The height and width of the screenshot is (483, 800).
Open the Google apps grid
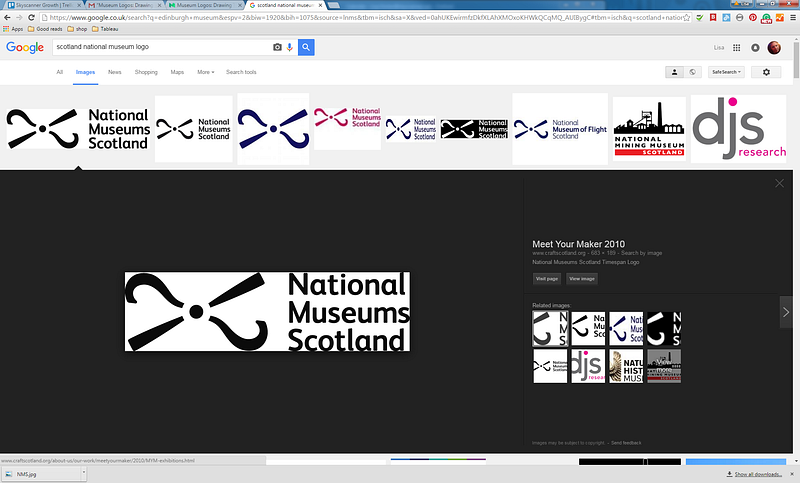pyautogui.click(x=736, y=47)
